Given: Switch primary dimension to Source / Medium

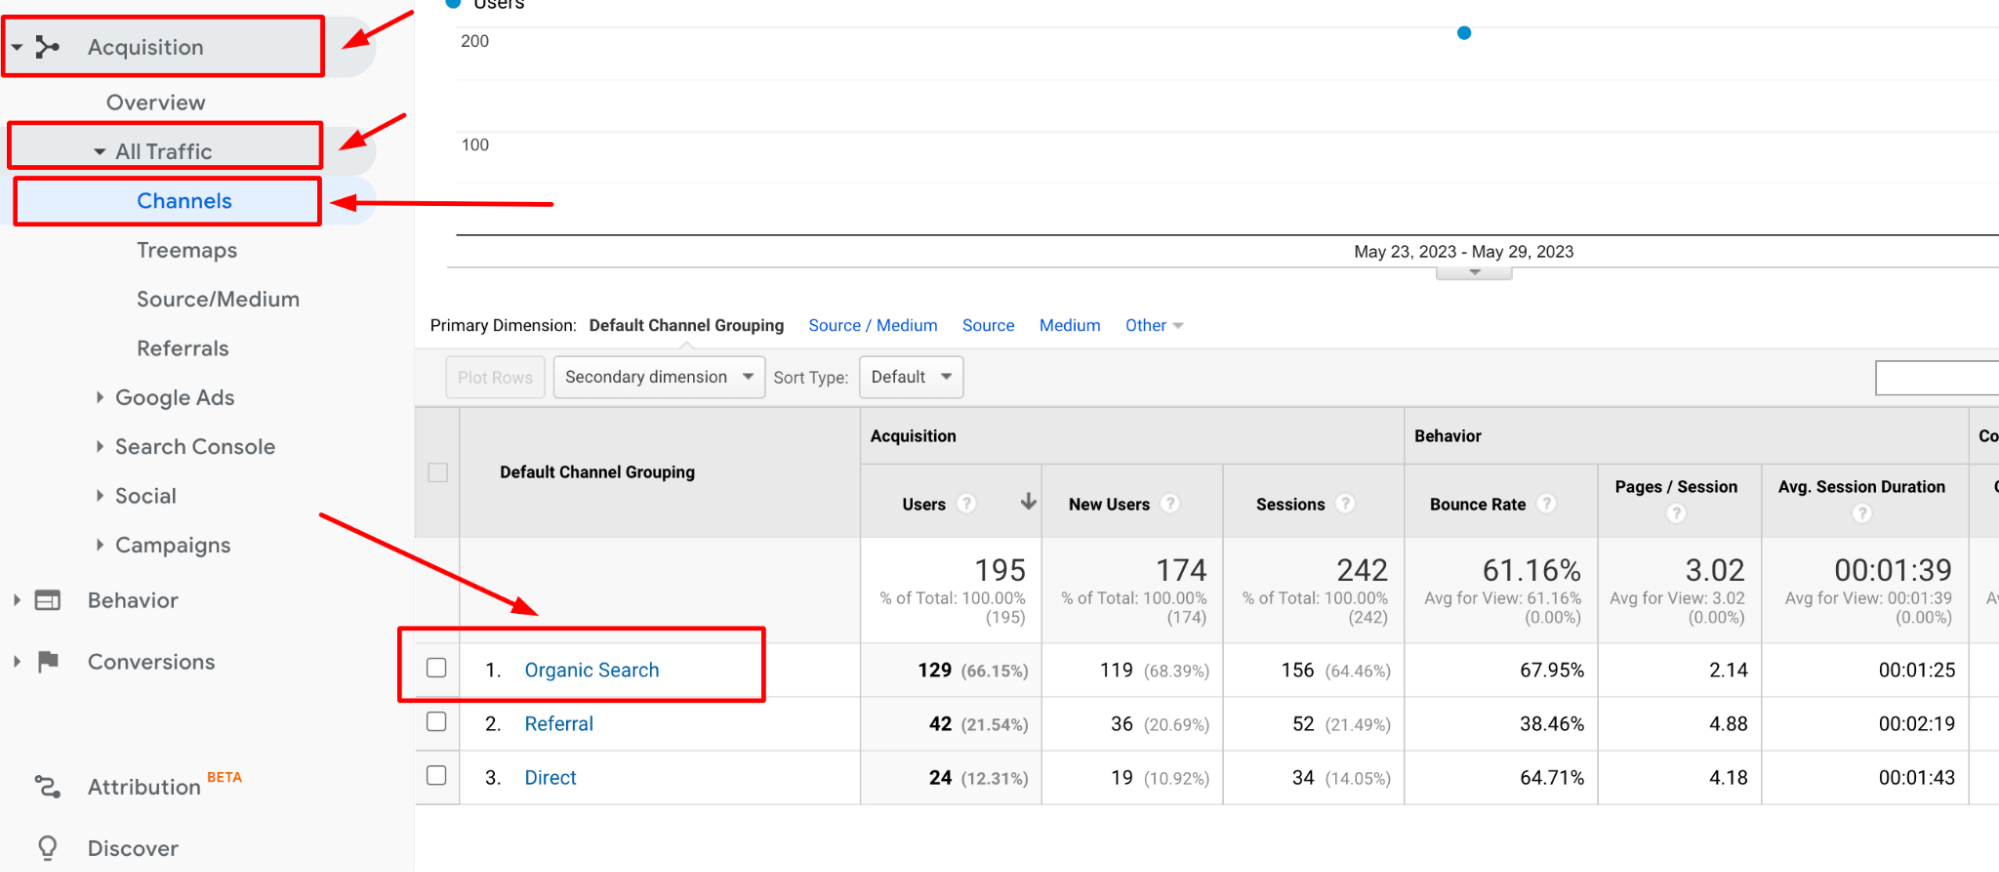Looking at the screenshot, I should tap(873, 325).
